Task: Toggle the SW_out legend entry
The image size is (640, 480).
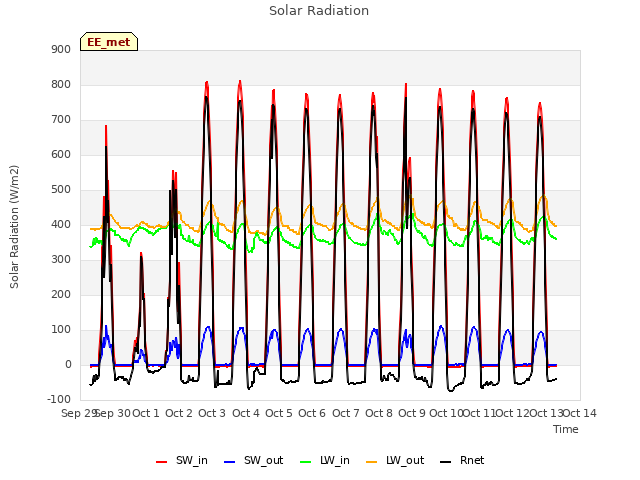Action: [x=253, y=460]
